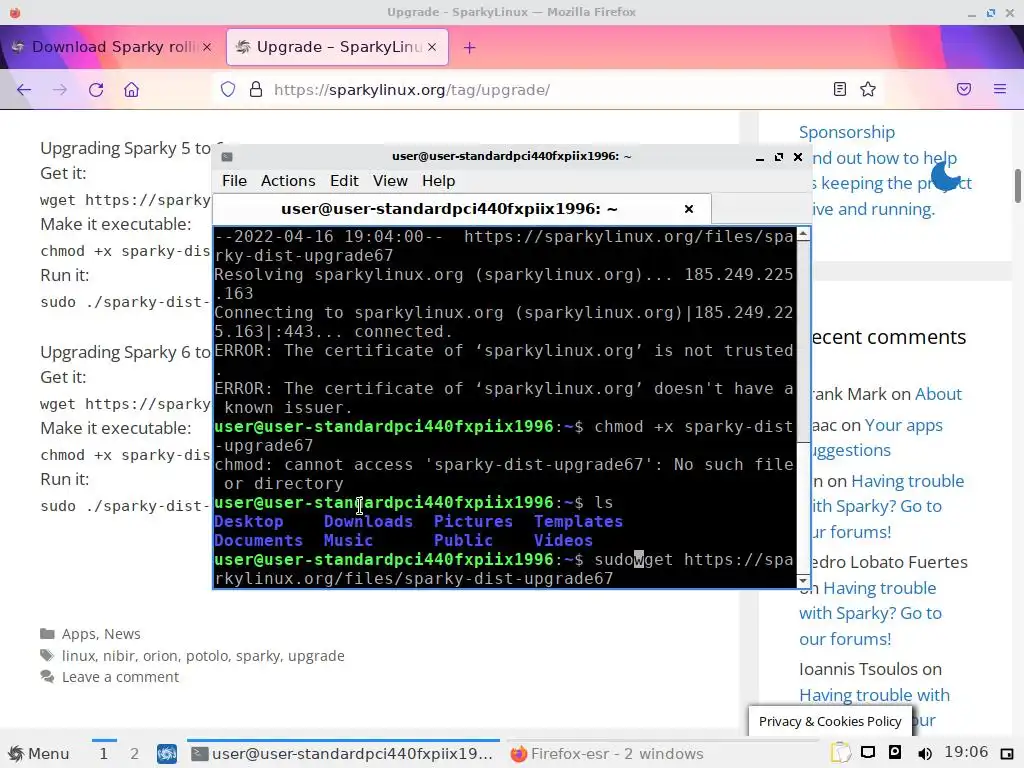This screenshot has height=768, width=1024.
Task: Close the 'Upgrade – SparkyLinux' tab
Action: tap(432, 47)
